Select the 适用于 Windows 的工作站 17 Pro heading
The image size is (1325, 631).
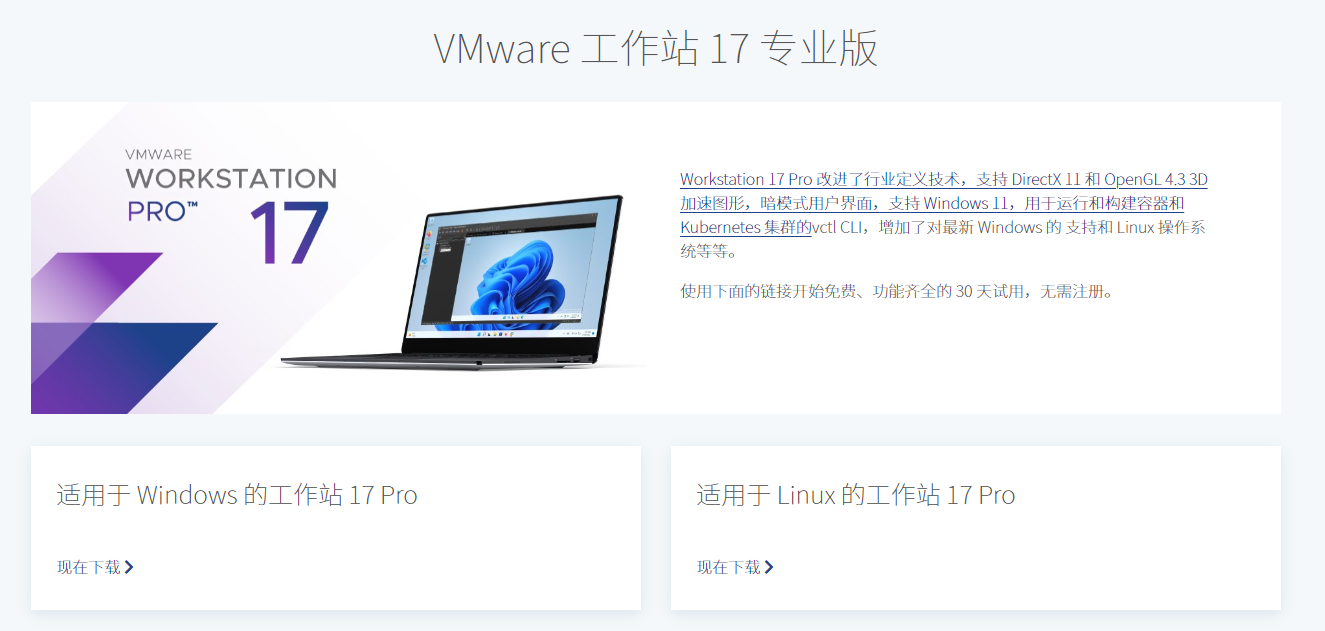pos(237,495)
